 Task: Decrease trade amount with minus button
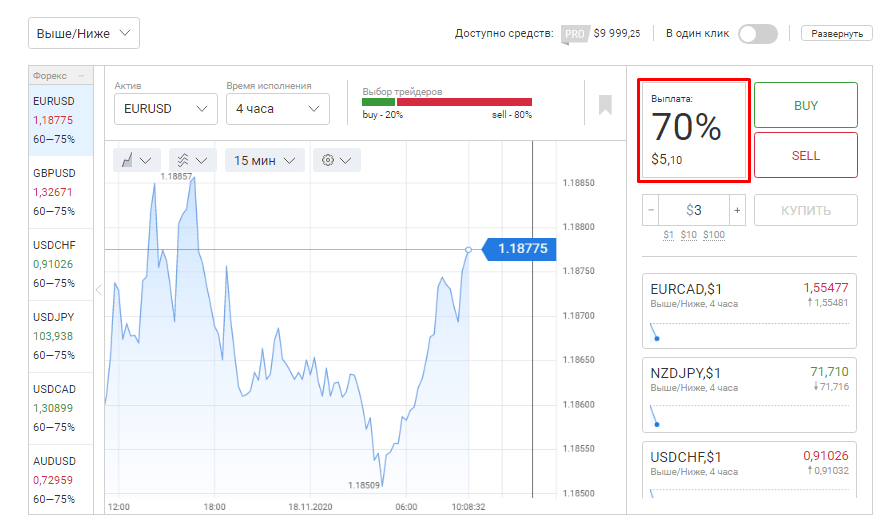tap(651, 210)
